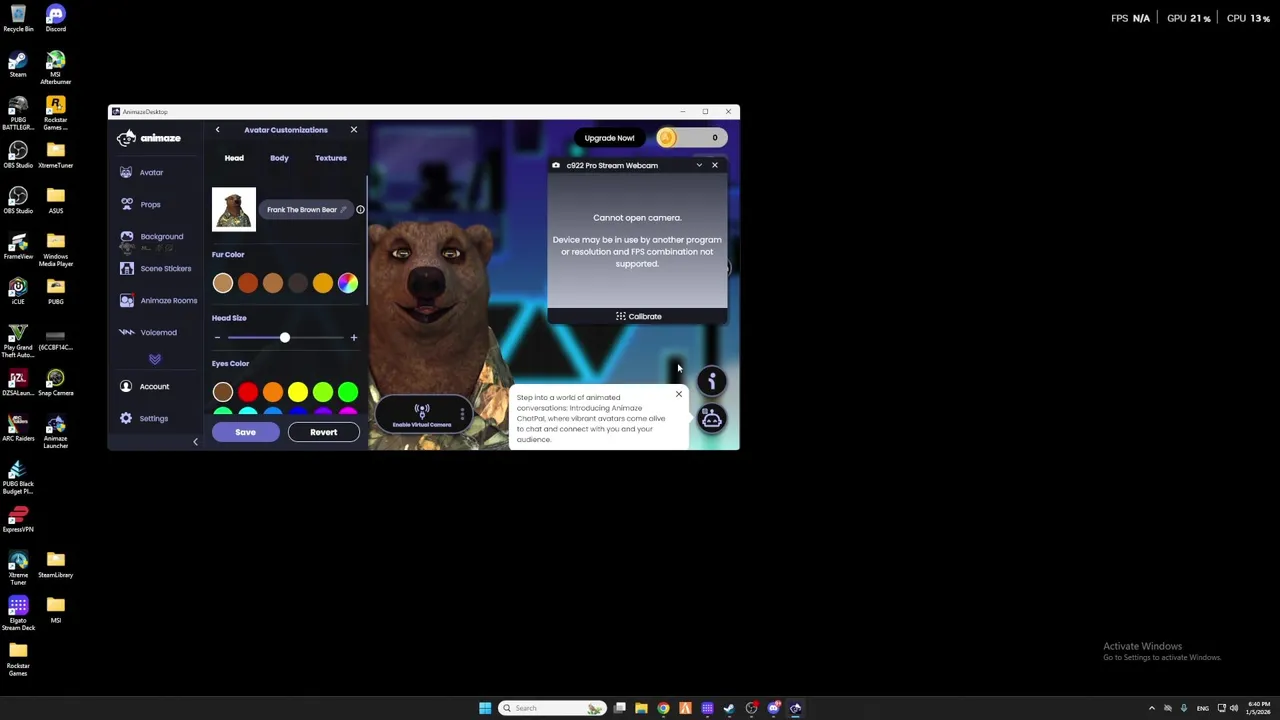Open MSI Afterburner desktop icon

[x=55, y=67]
